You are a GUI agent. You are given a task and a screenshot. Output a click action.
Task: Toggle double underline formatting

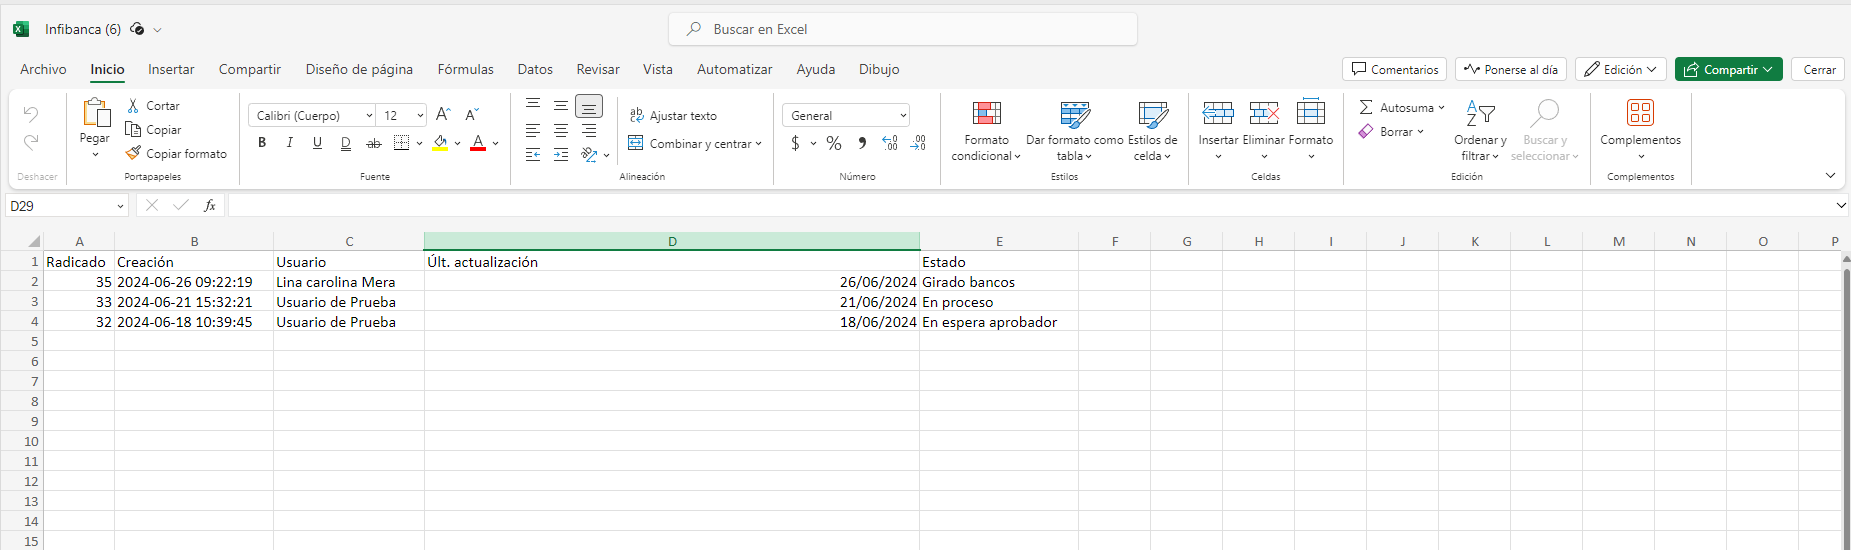346,143
